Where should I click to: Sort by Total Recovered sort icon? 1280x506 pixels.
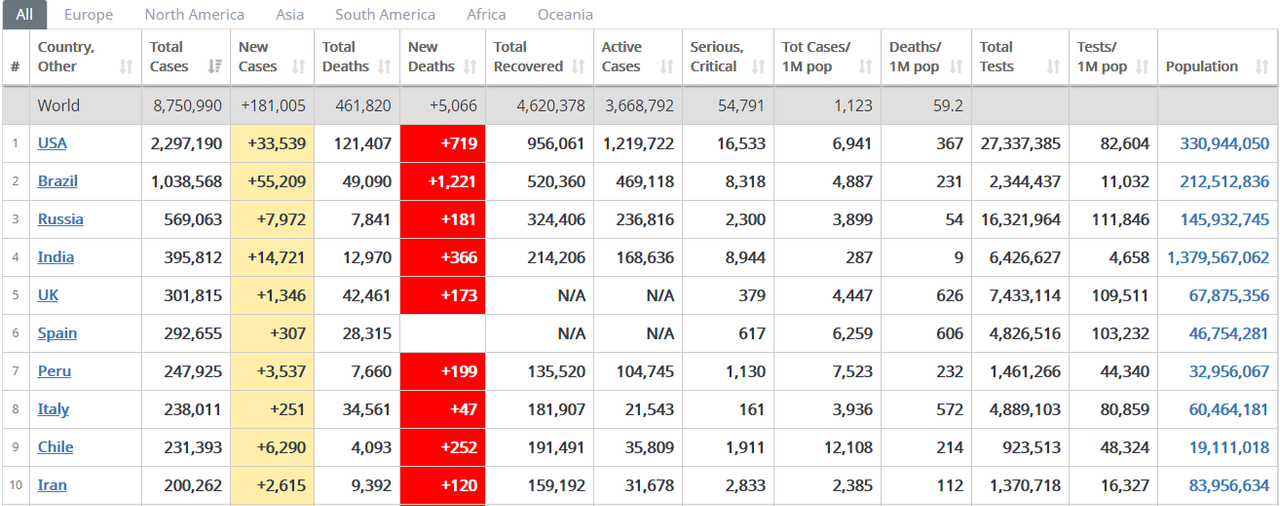click(578, 67)
